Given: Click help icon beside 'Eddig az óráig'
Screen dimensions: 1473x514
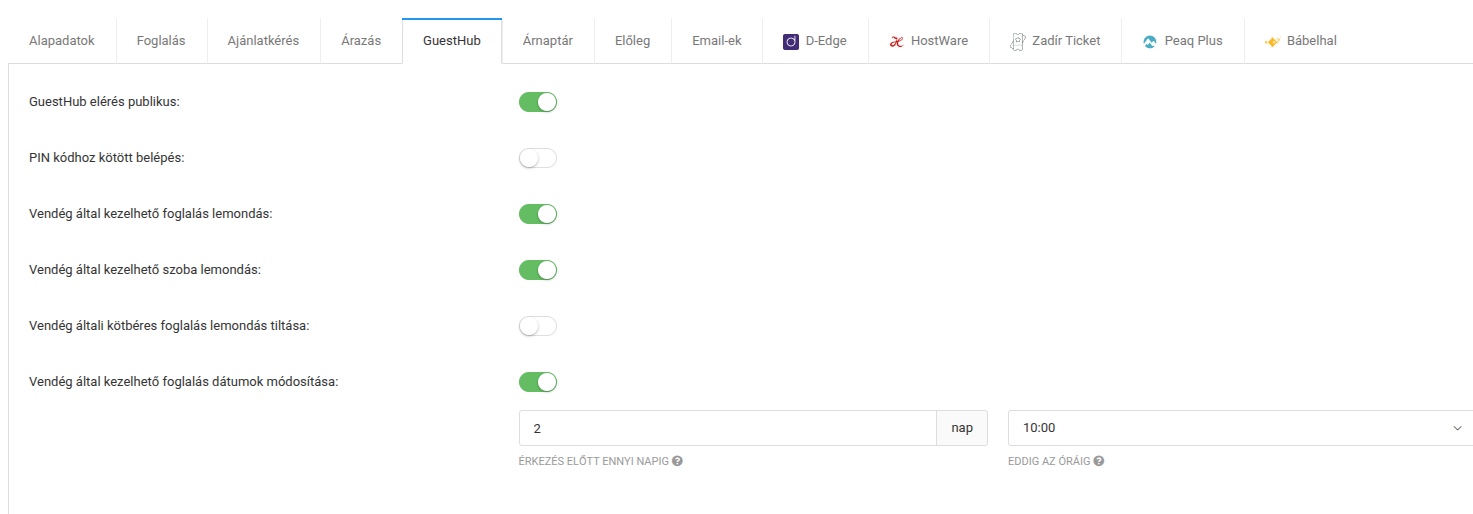Looking at the screenshot, I should tap(1099, 461).
